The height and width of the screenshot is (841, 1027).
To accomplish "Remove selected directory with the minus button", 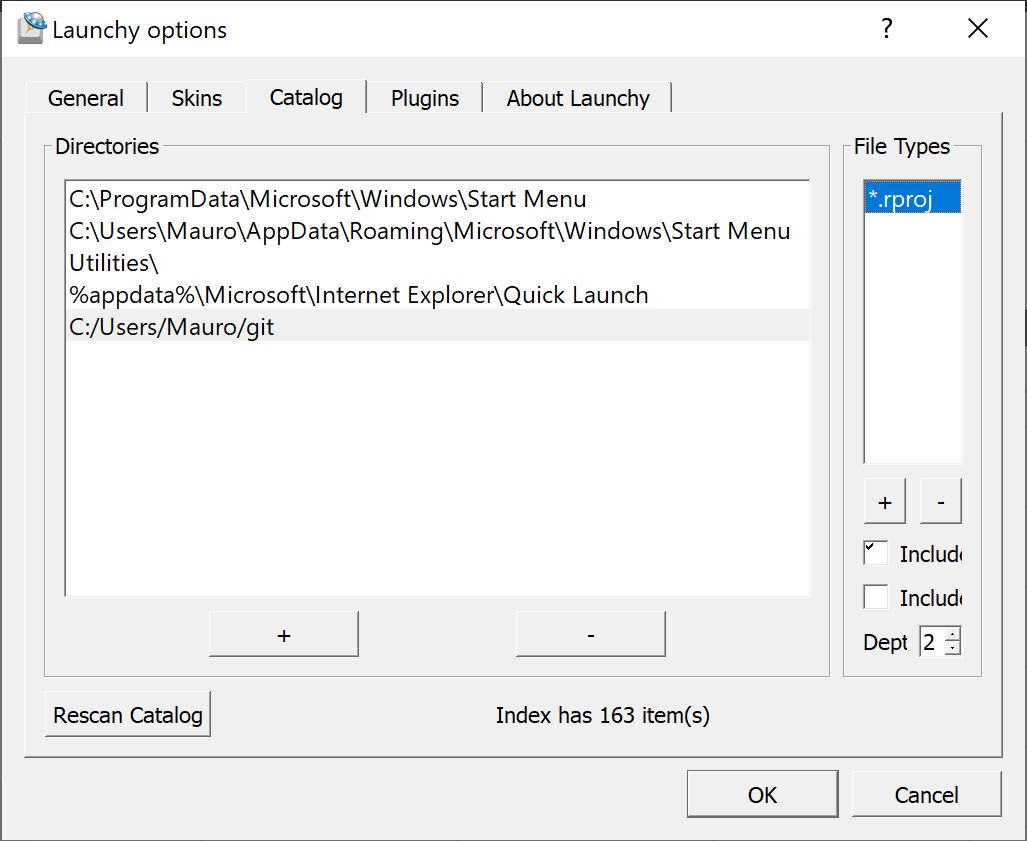I will (590, 634).
